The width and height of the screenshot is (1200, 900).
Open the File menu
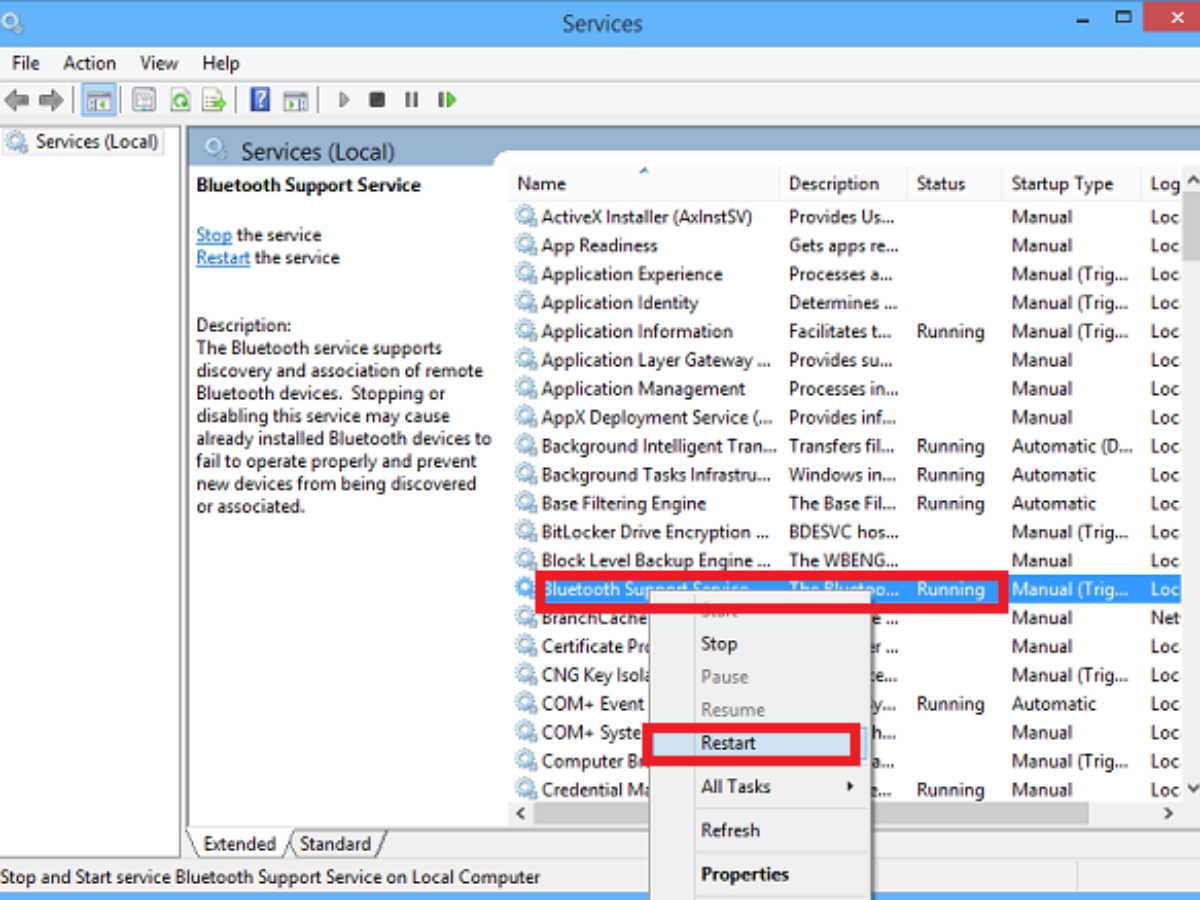[26, 63]
